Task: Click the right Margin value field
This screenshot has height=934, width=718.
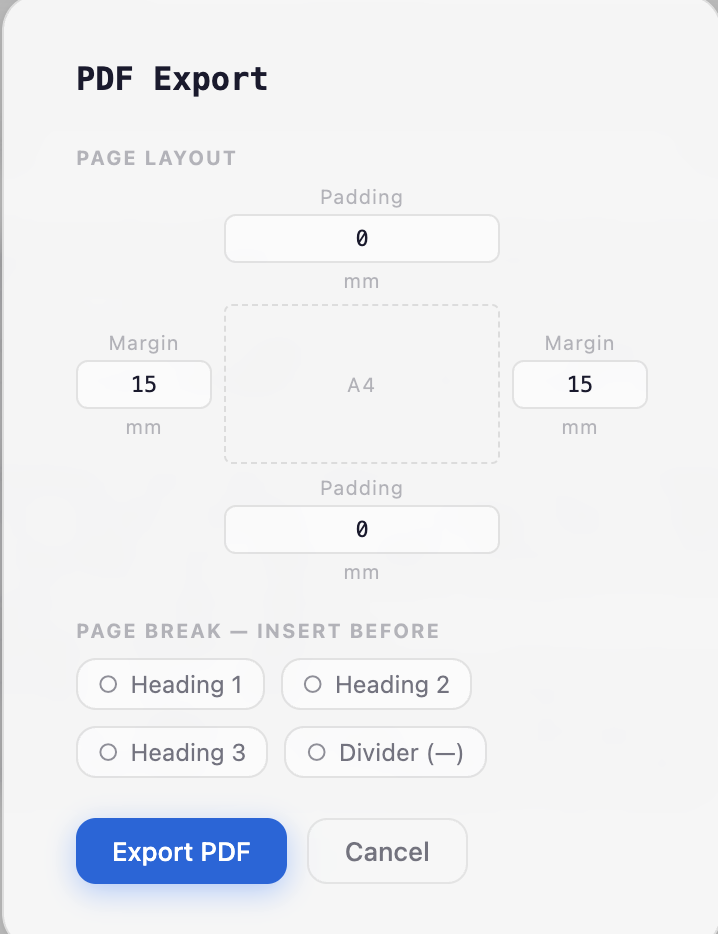Action: pos(579,384)
